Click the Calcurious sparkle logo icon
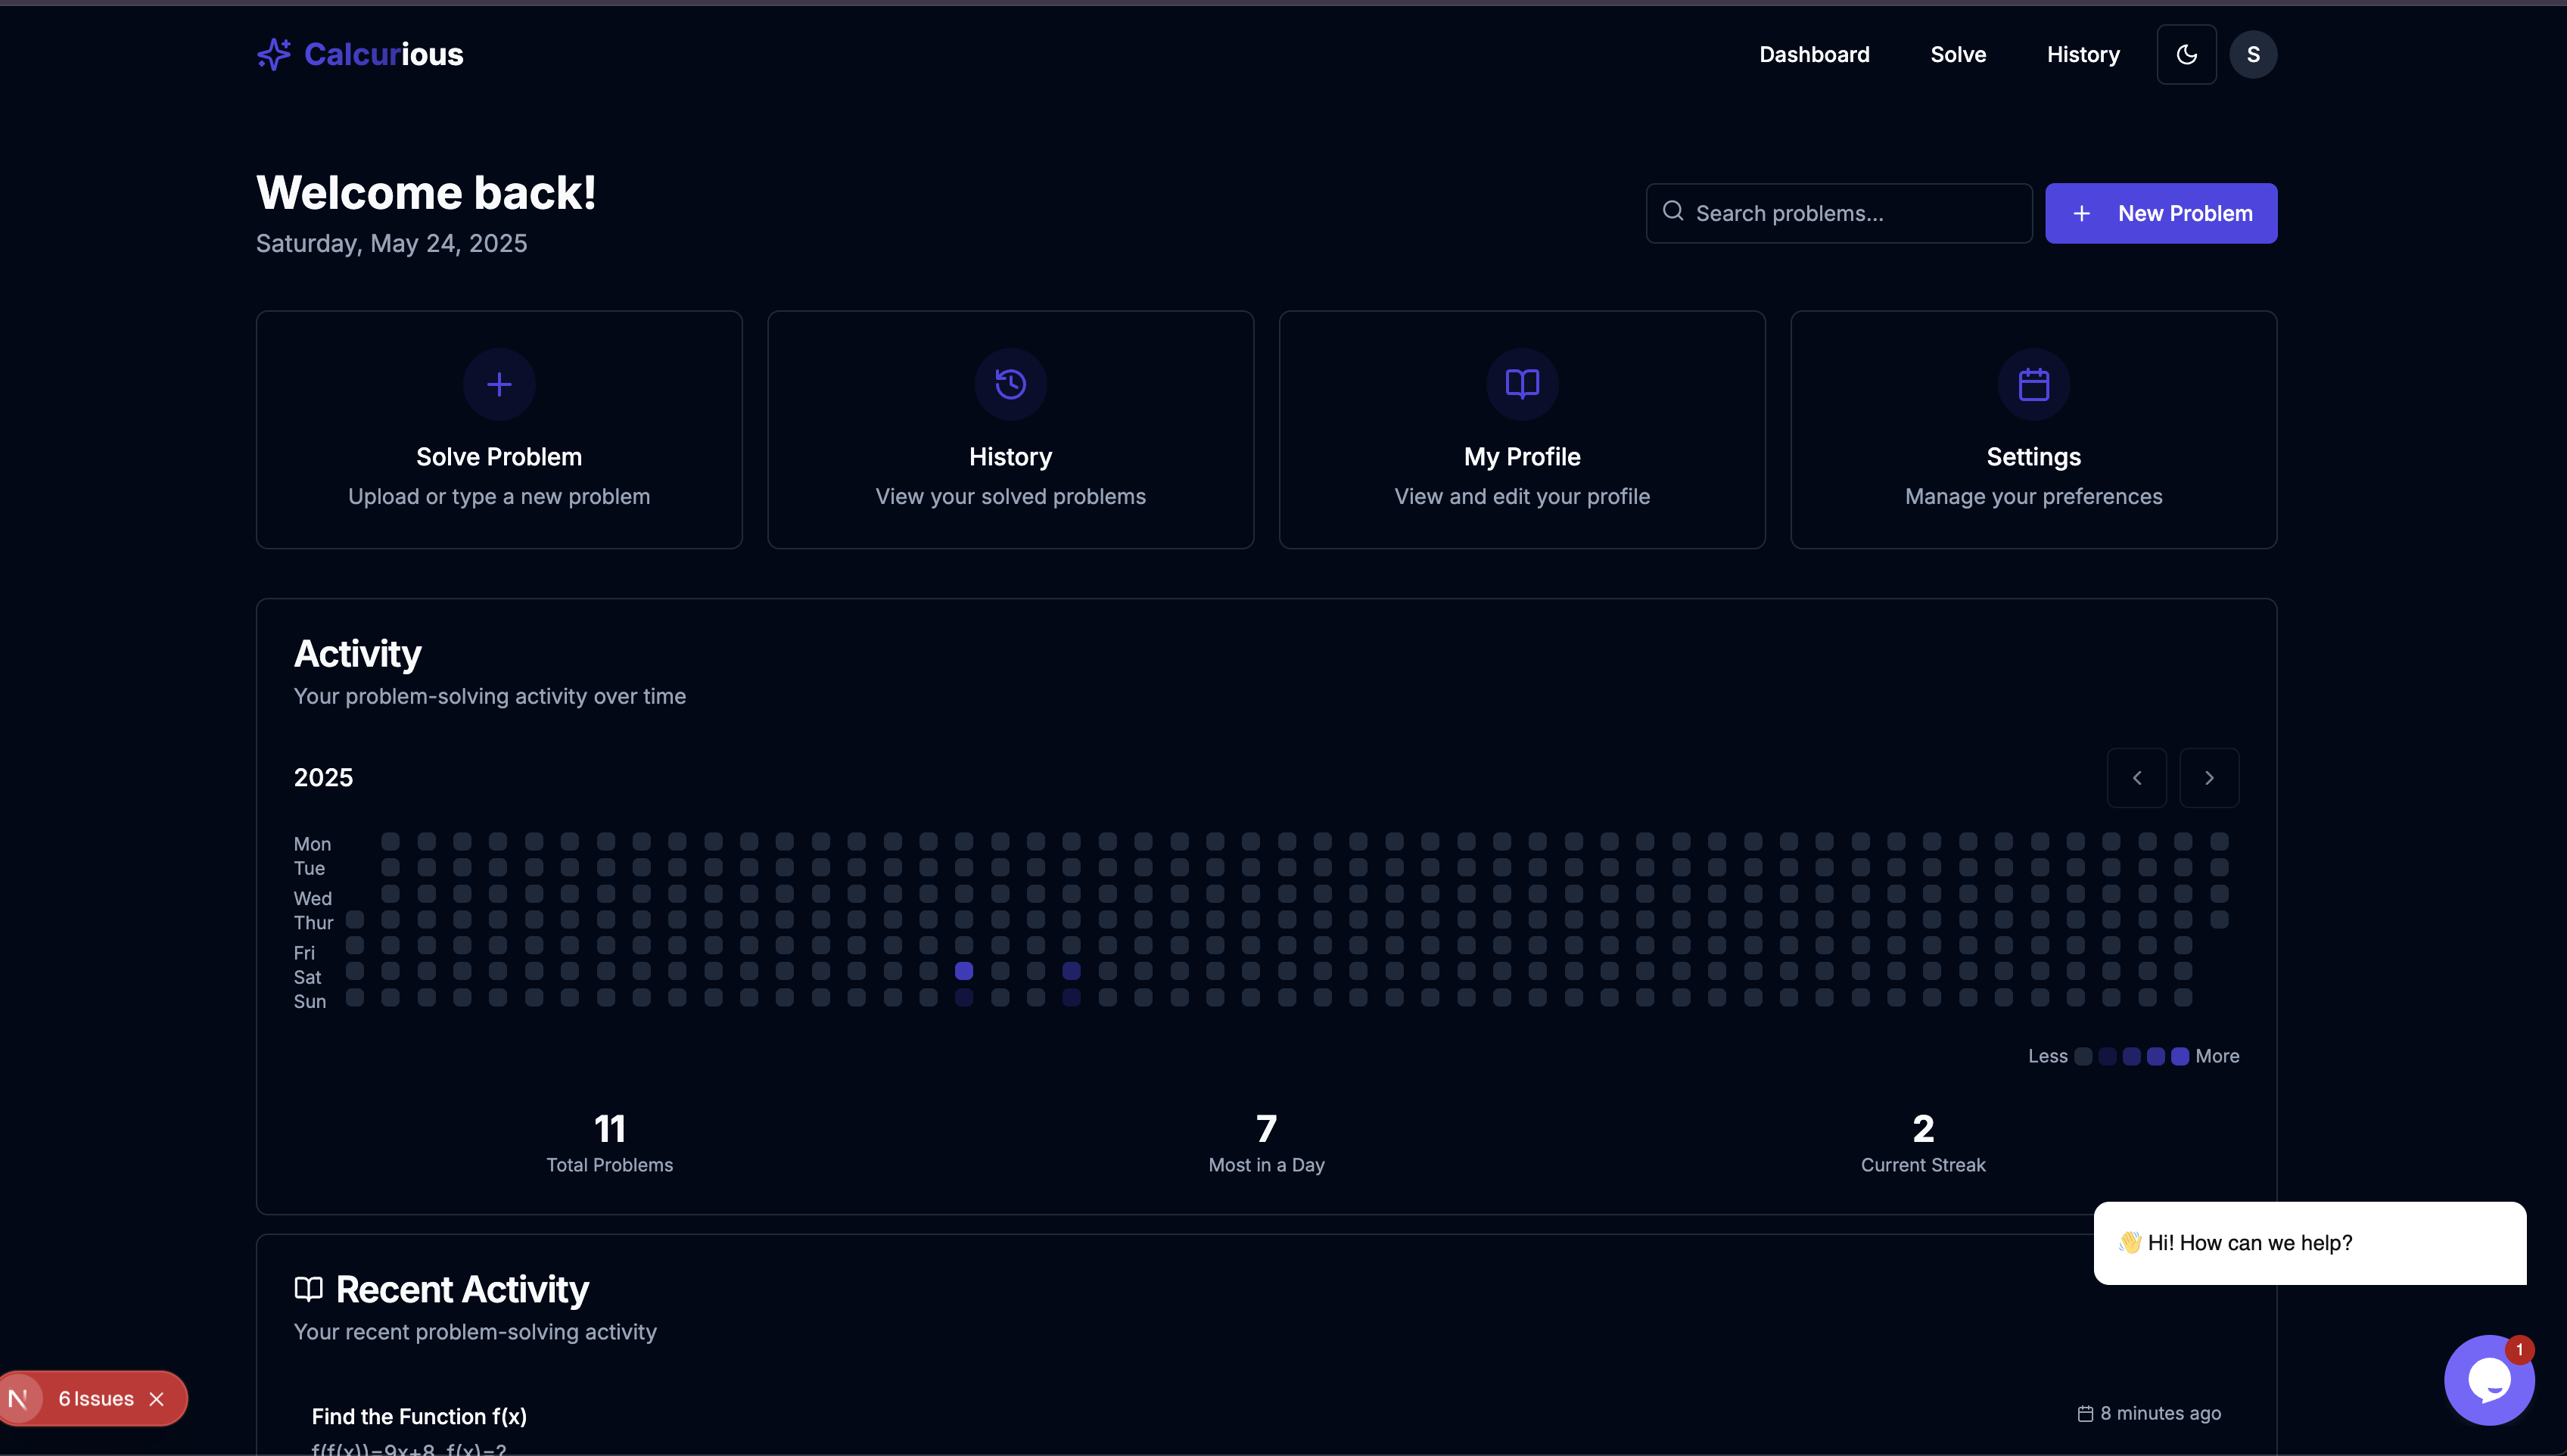 coord(273,54)
